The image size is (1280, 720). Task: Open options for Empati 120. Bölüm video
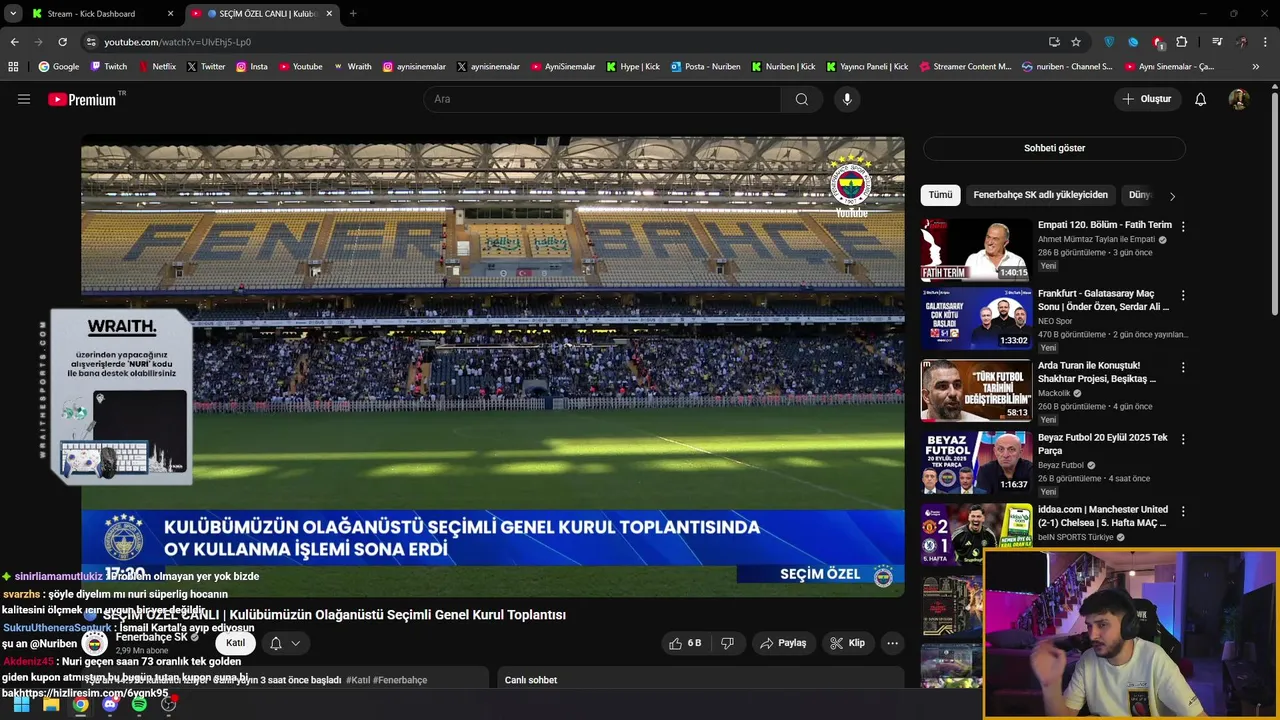[1183, 227]
